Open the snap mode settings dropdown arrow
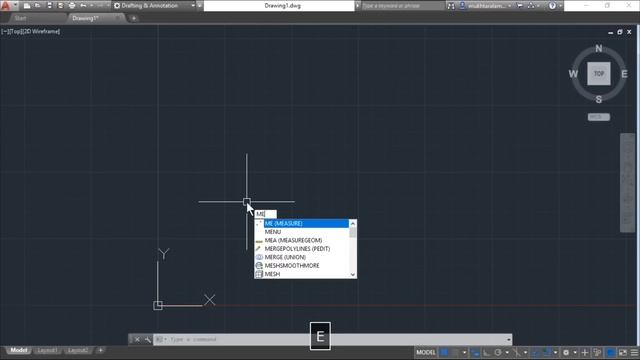This screenshot has height=360, width=640. (464, 352)
